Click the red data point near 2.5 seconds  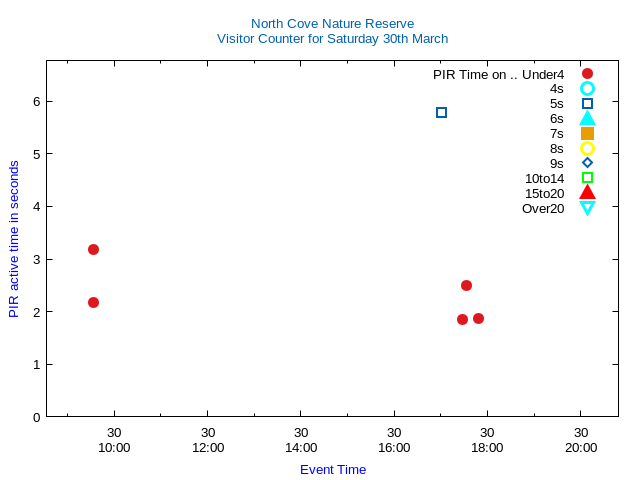(466, 285)
